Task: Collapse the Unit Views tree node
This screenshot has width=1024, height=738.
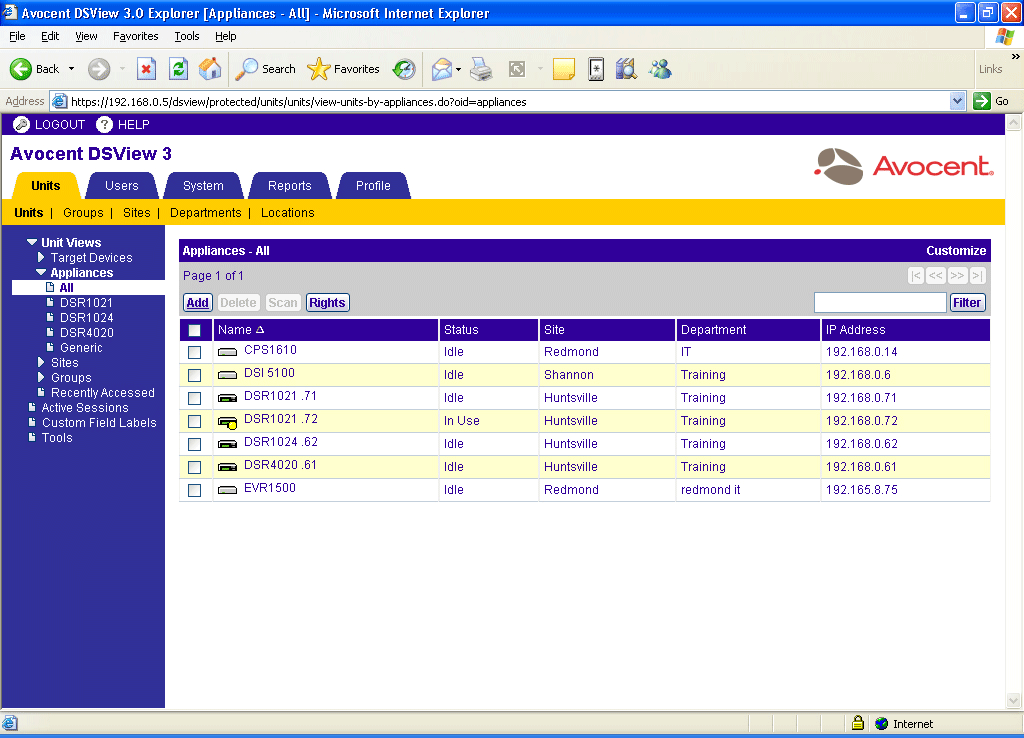Action: pyautogui.click(x=31, y=242)
